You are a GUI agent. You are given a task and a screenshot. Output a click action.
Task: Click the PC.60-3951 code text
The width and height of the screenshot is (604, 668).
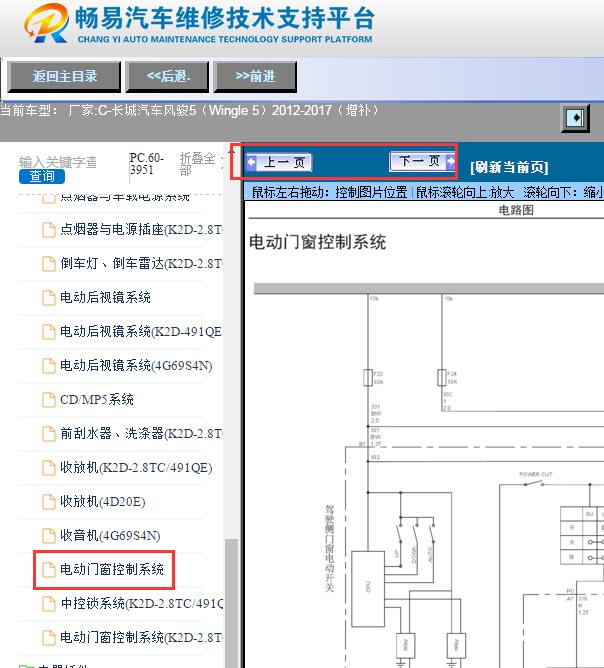click(147, 164)
